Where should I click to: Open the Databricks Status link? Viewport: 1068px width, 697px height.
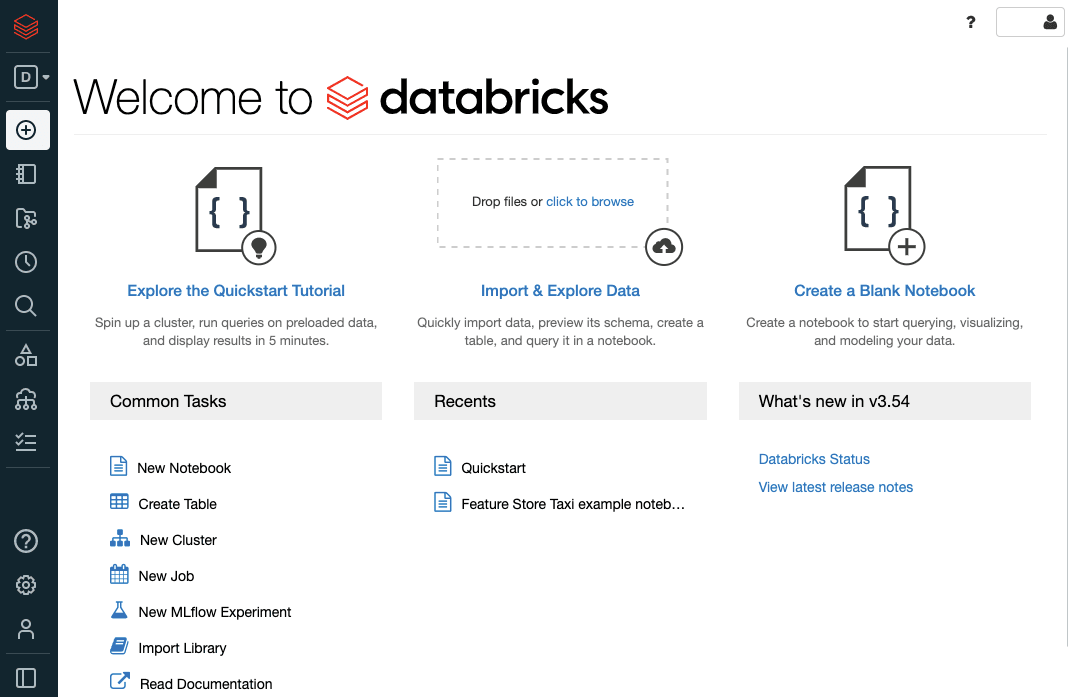pyautogui.click(x=814, y=459)
